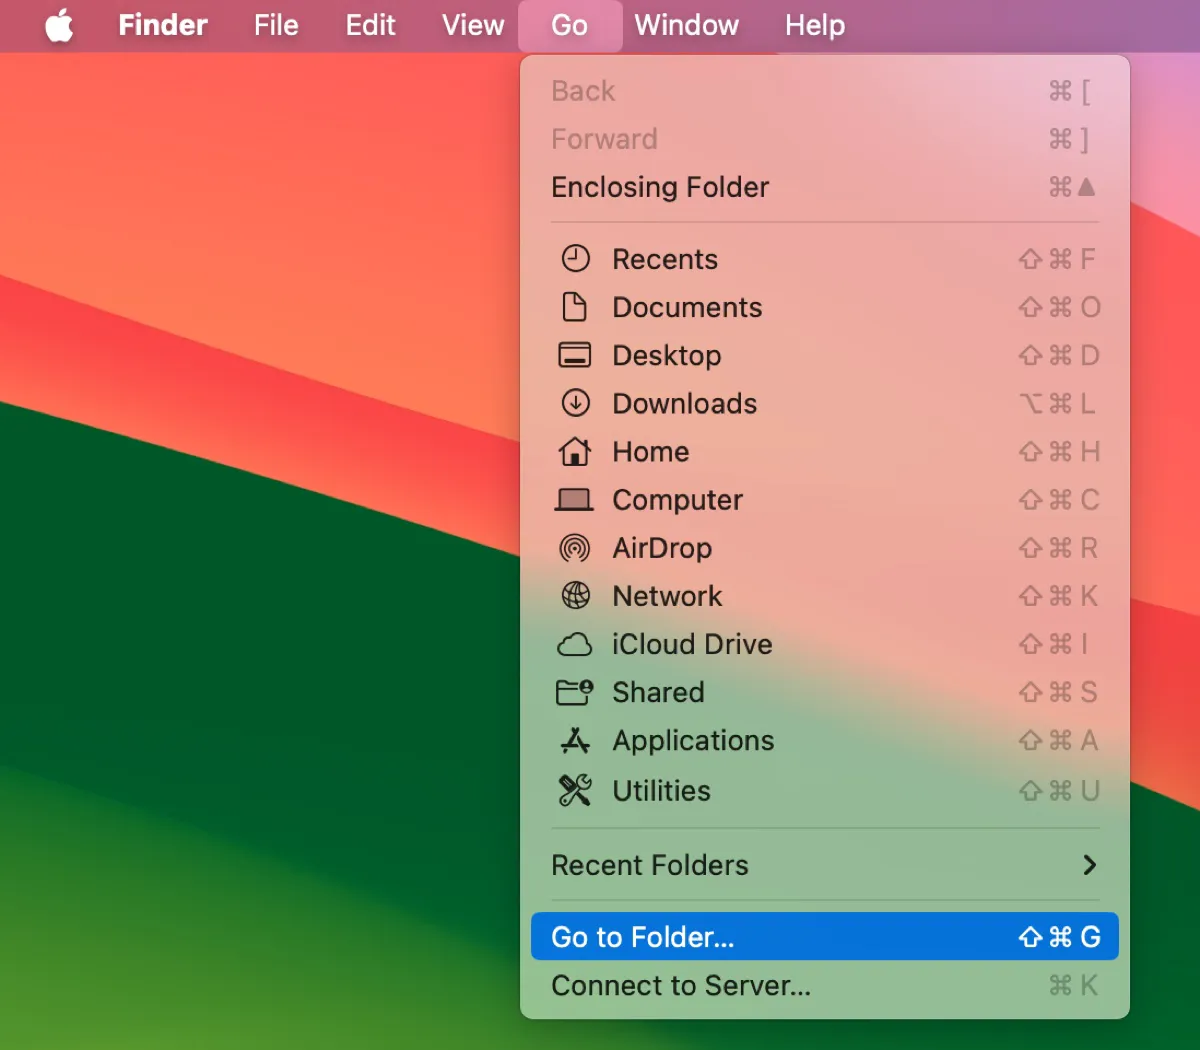Close the open Go menu

[x=570, y=25]
